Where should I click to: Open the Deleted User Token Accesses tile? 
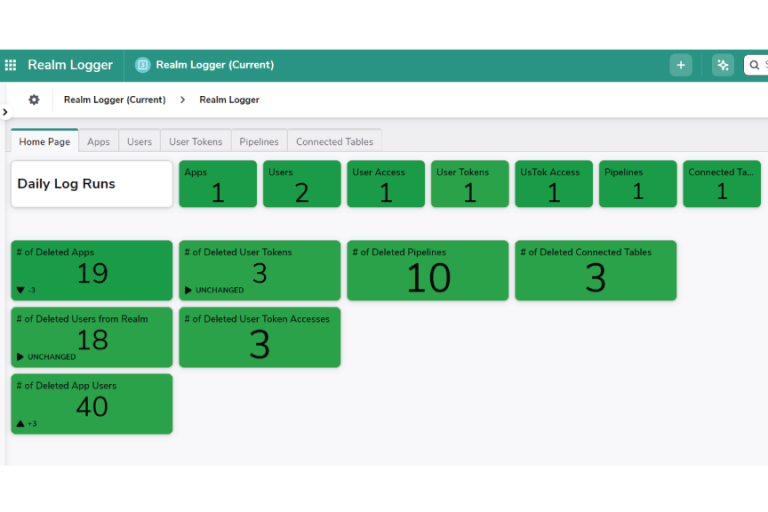(260, 337)
